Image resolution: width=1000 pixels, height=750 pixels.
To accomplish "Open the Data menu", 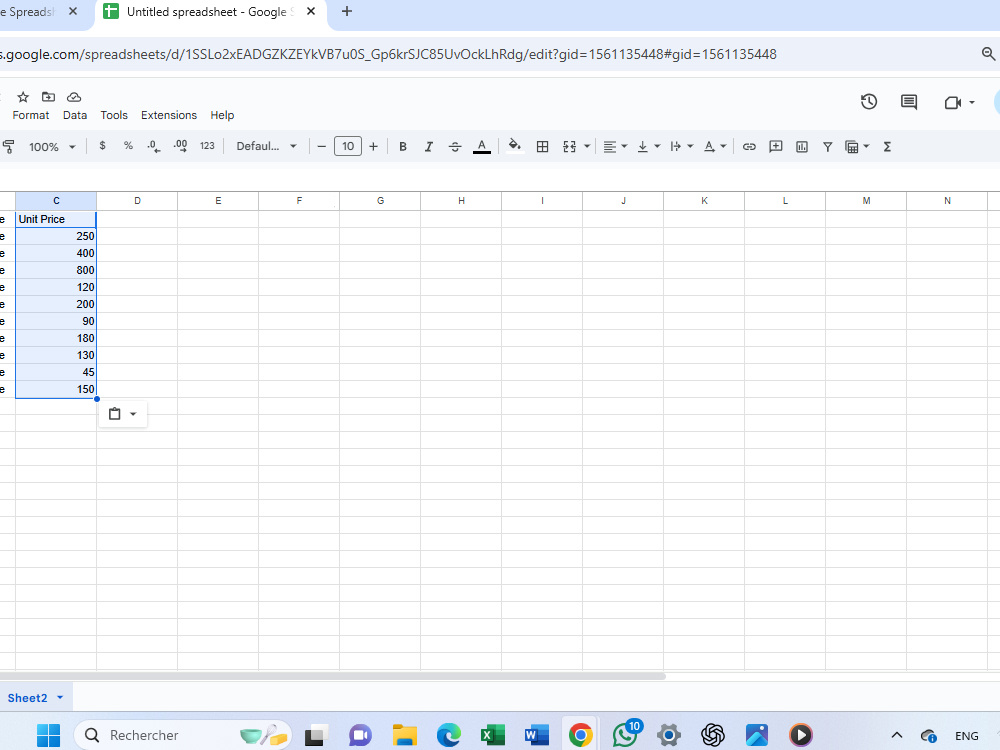I will click(75, 115).
